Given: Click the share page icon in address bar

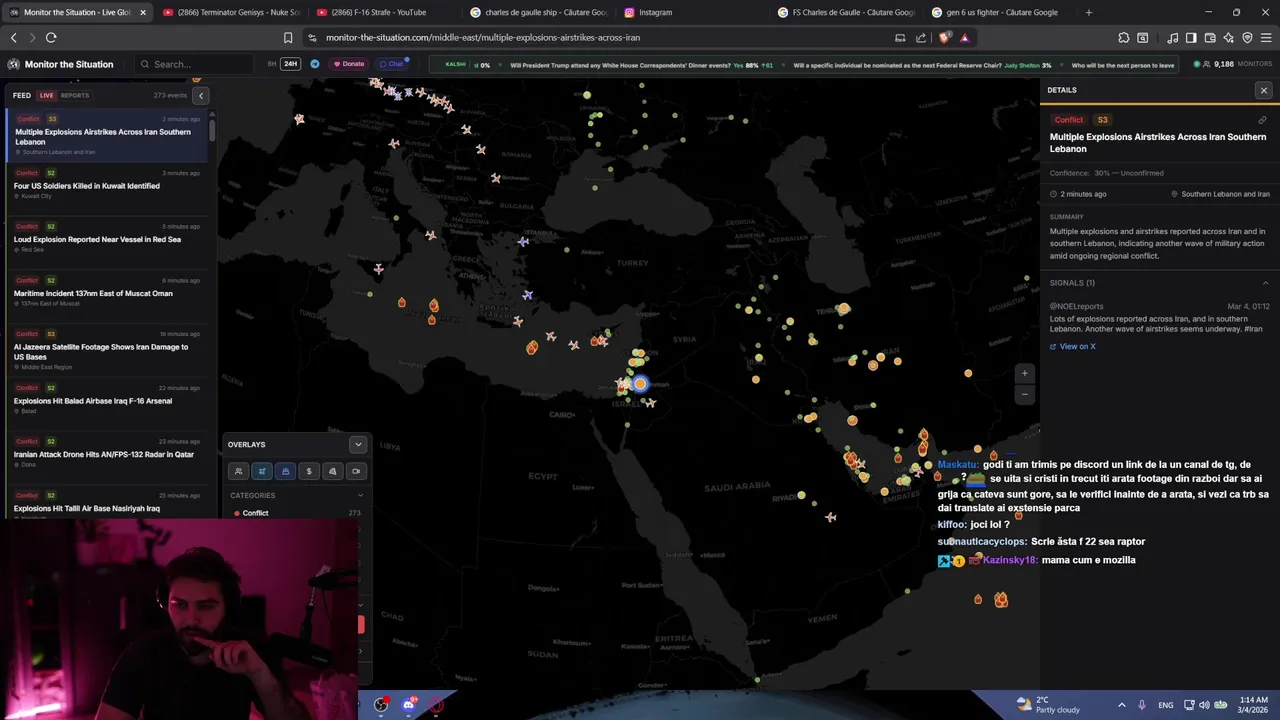Looking at the screenshot, I should tap(919, 37).
